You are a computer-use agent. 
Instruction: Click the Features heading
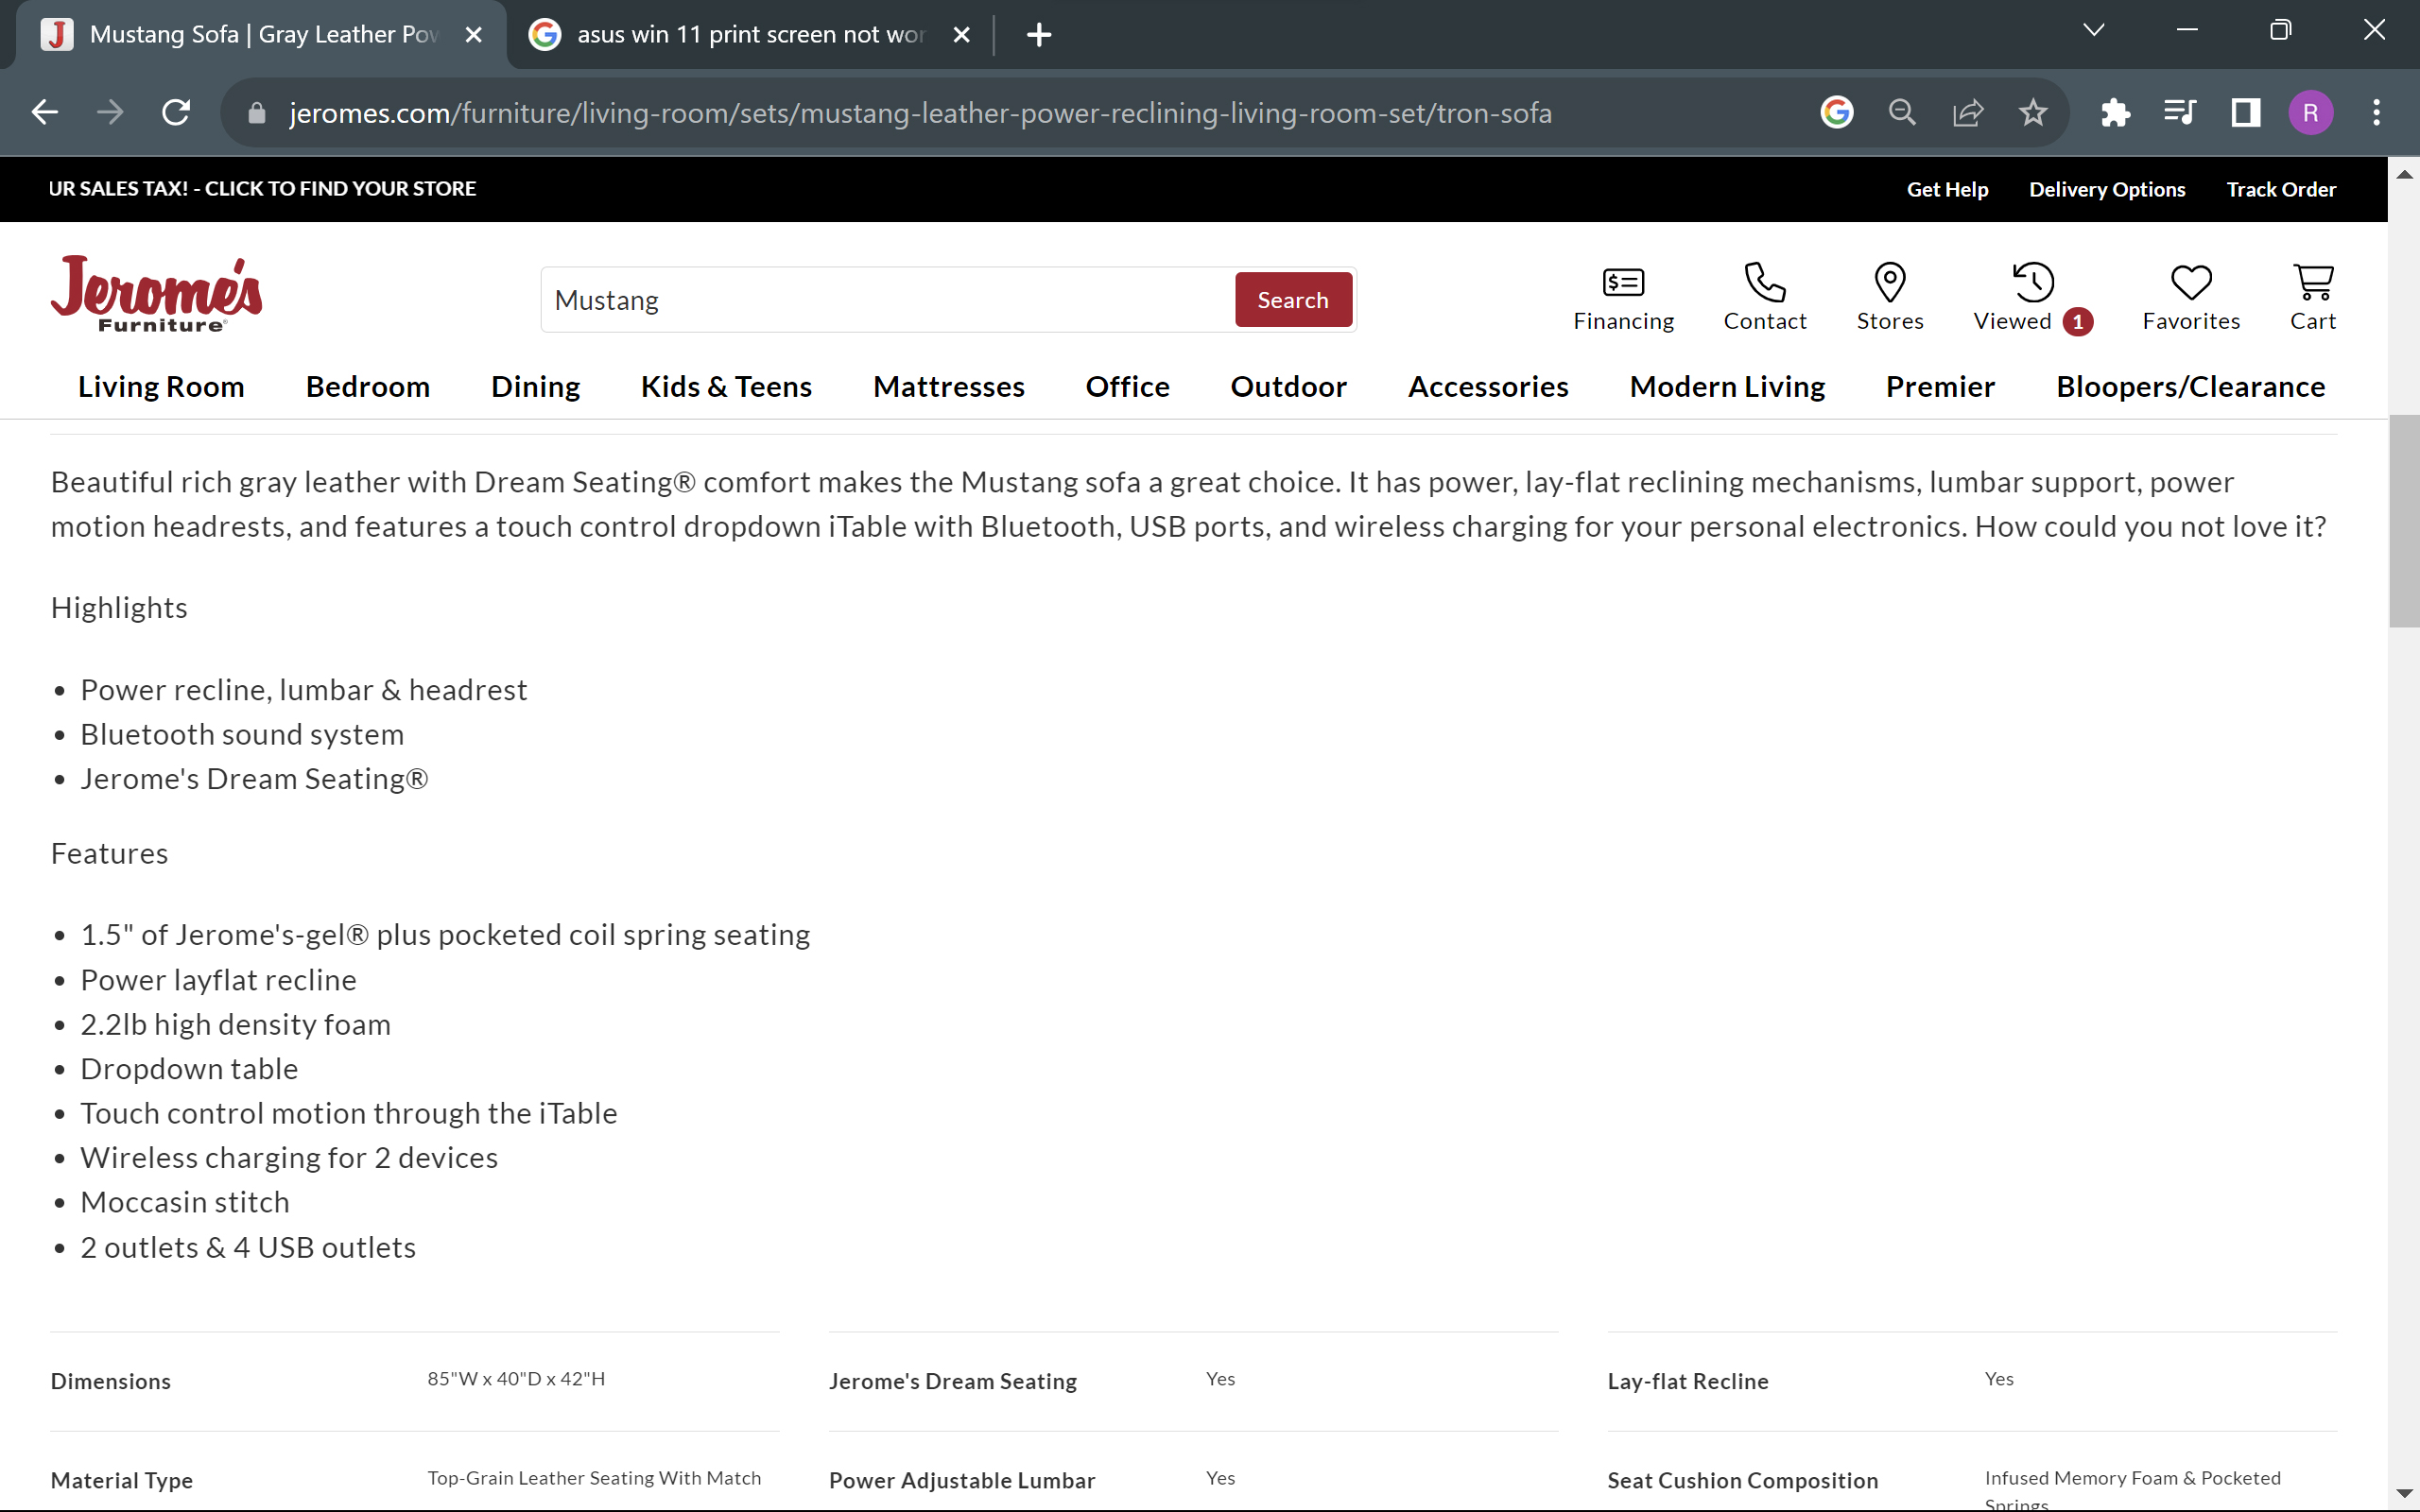[x=109, y=853]
